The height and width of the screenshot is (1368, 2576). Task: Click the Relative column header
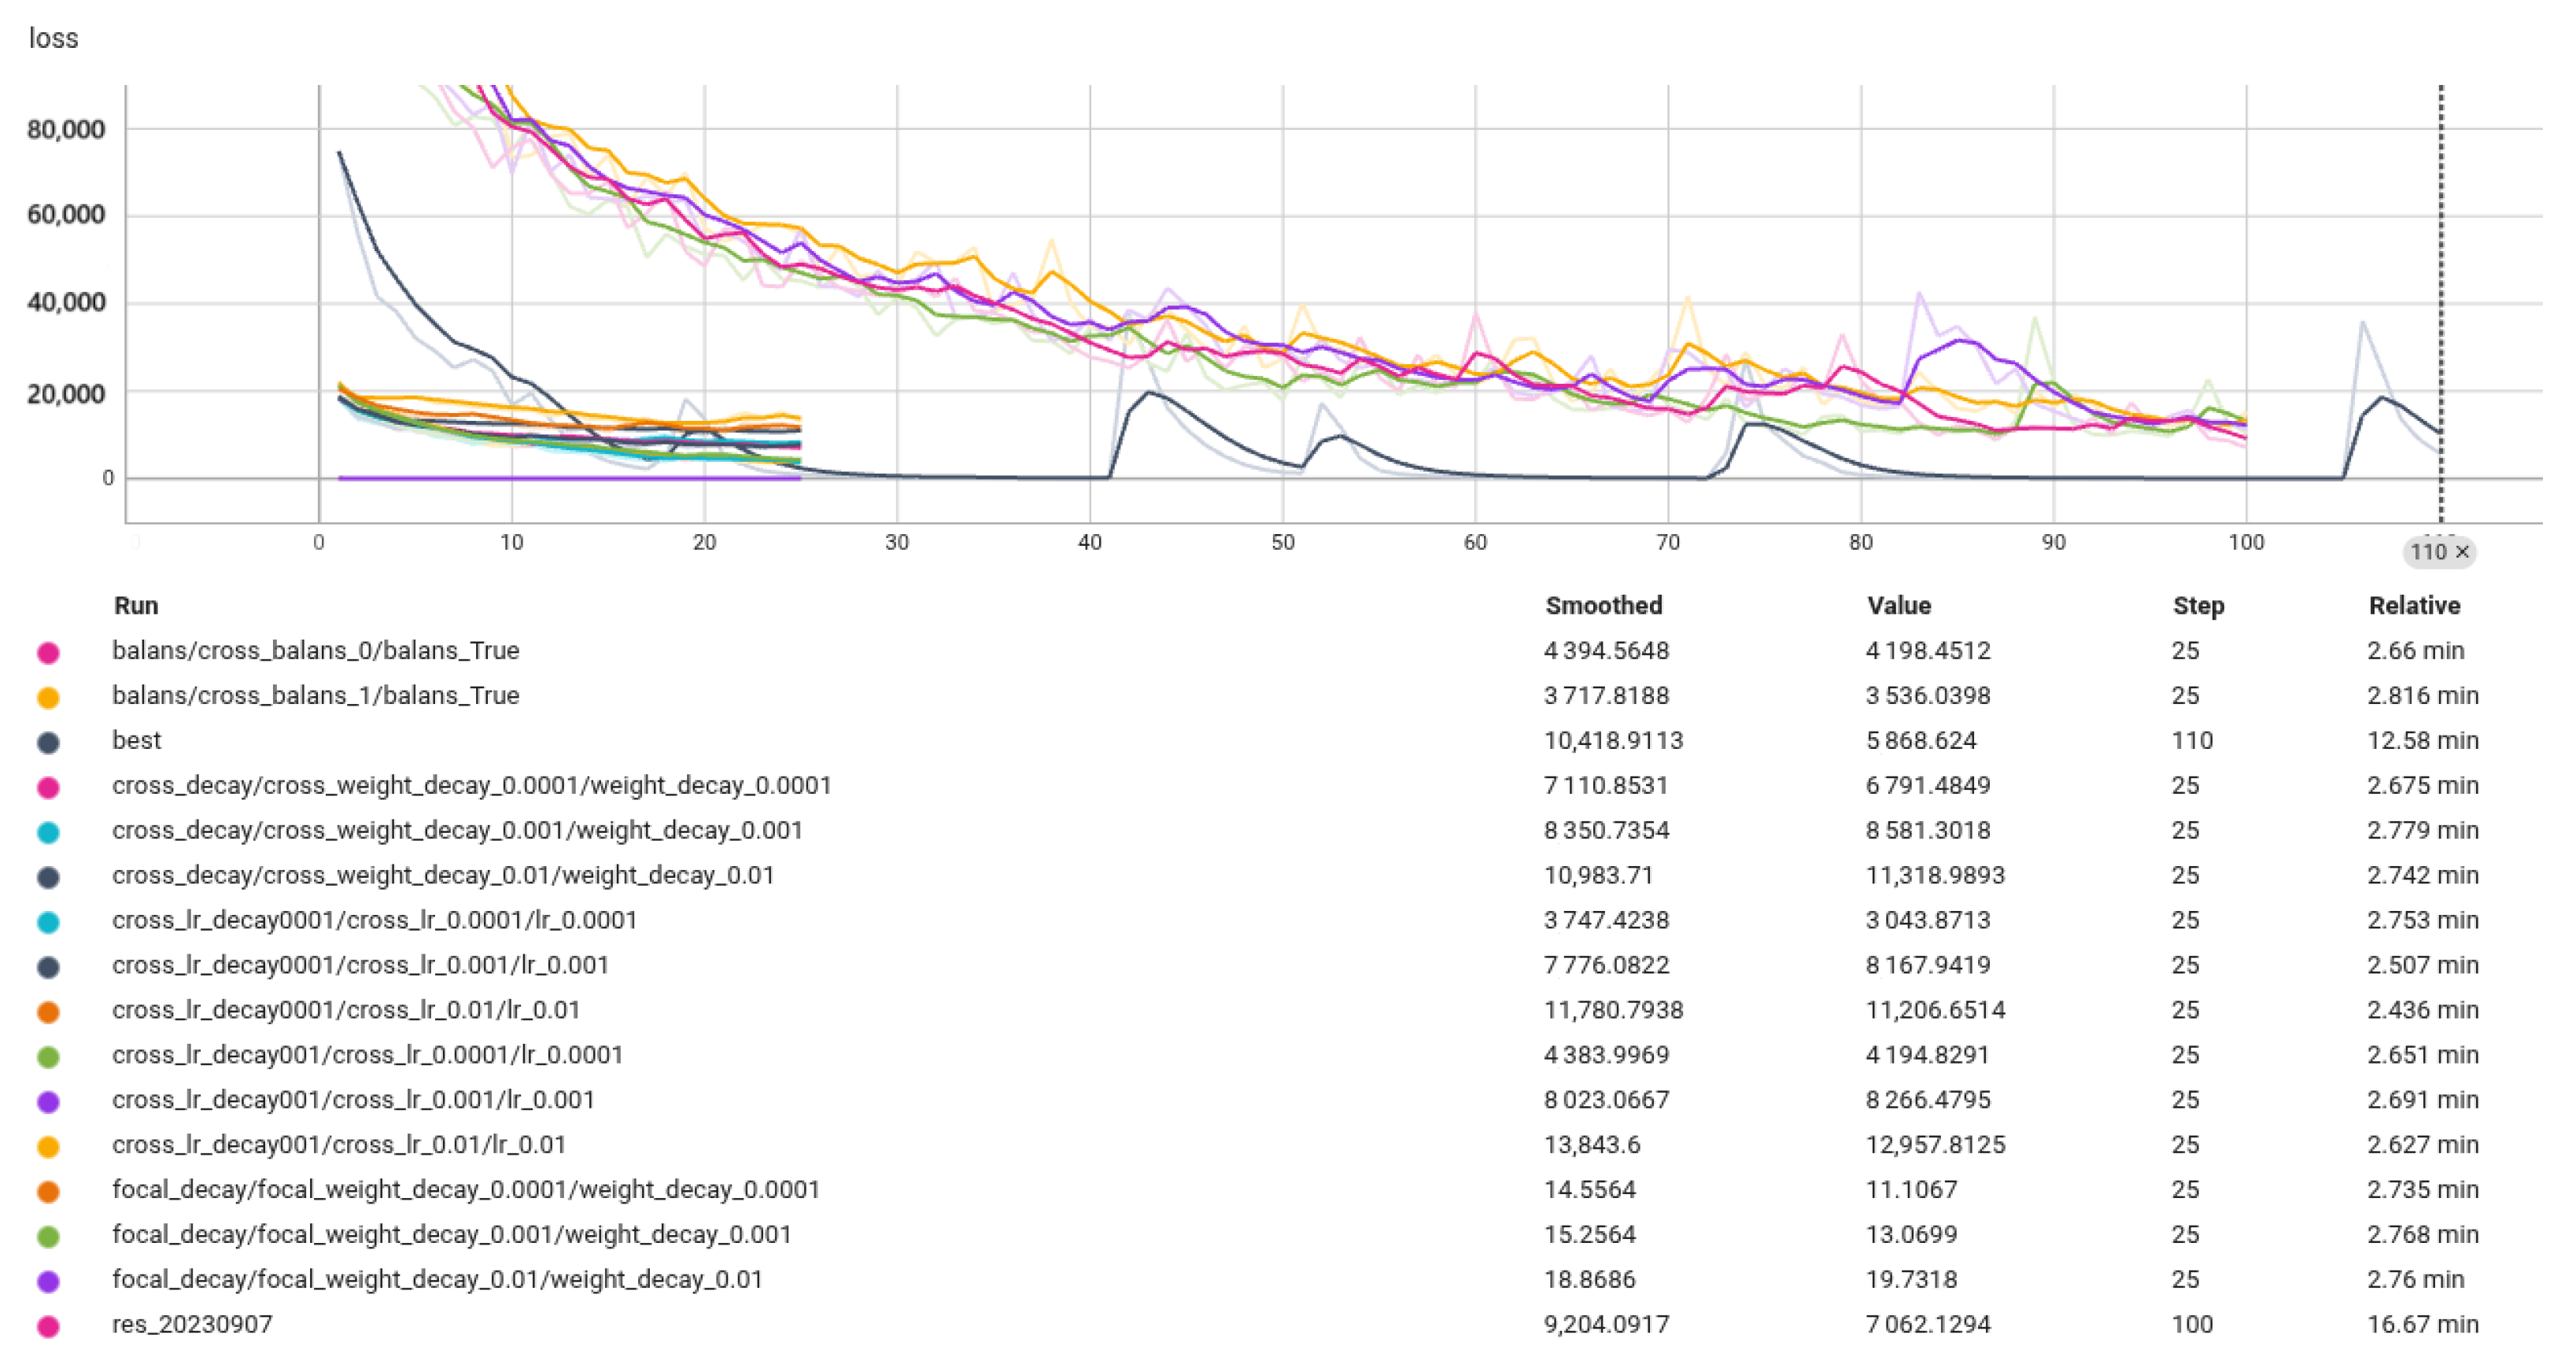coord(2413,606)
